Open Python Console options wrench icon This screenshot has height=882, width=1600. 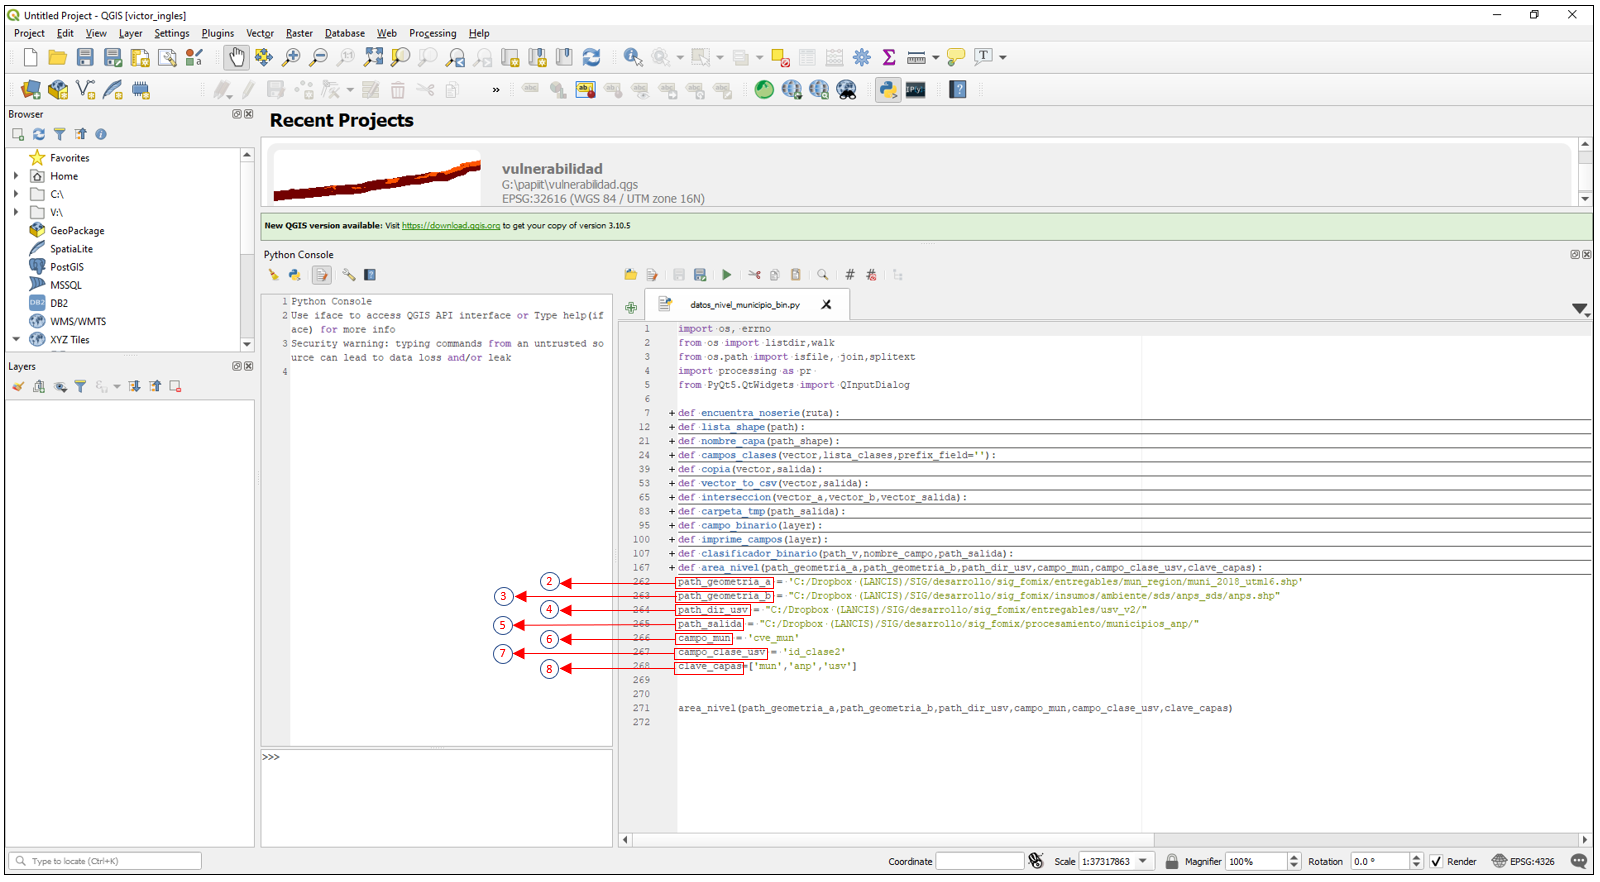coord(348,275)
